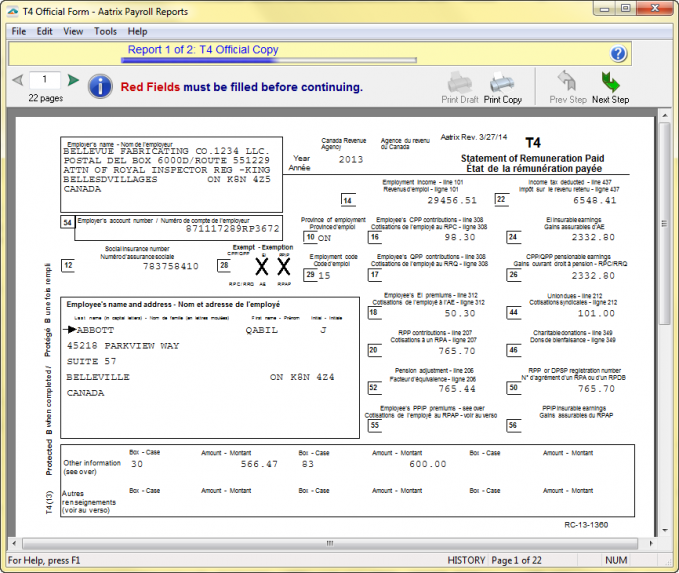Click the blue information icon
679x573 pixels.
coord(100,86)
